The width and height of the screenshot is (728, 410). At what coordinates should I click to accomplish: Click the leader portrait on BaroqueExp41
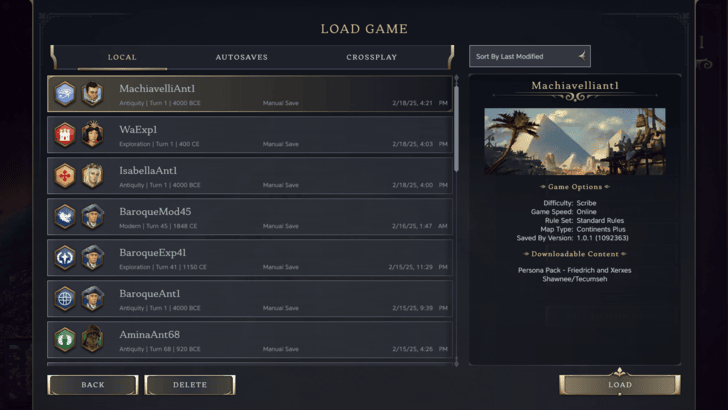point(92,258)
